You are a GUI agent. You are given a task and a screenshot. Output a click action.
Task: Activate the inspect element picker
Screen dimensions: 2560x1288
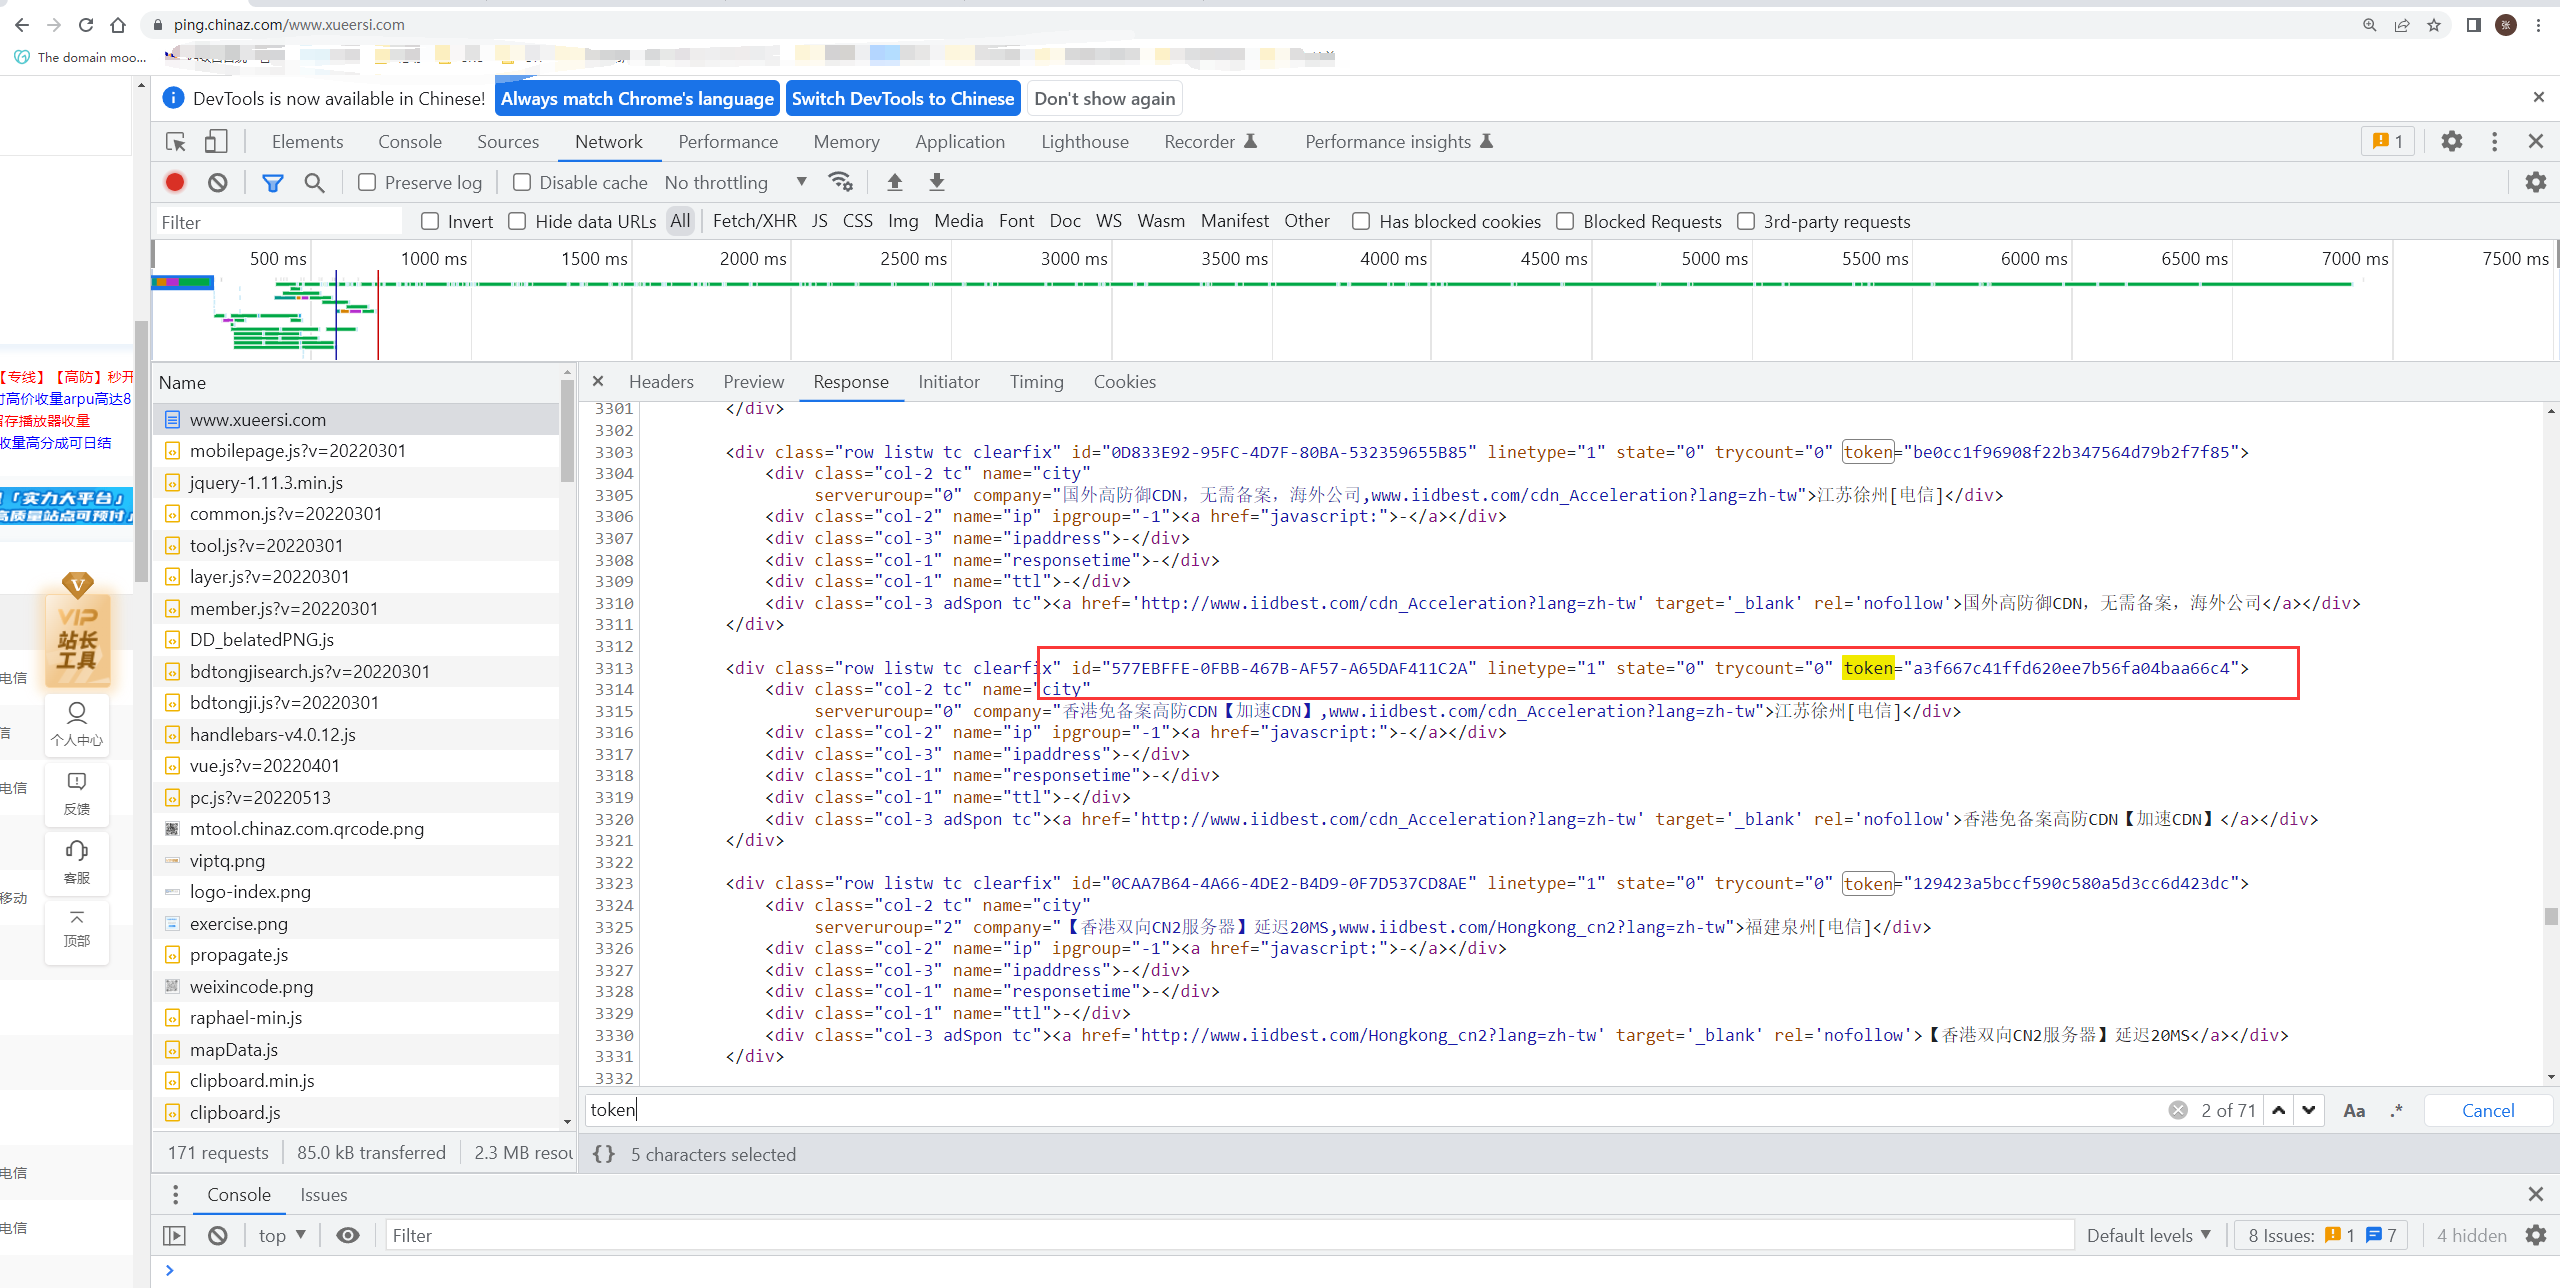(176, 142)
